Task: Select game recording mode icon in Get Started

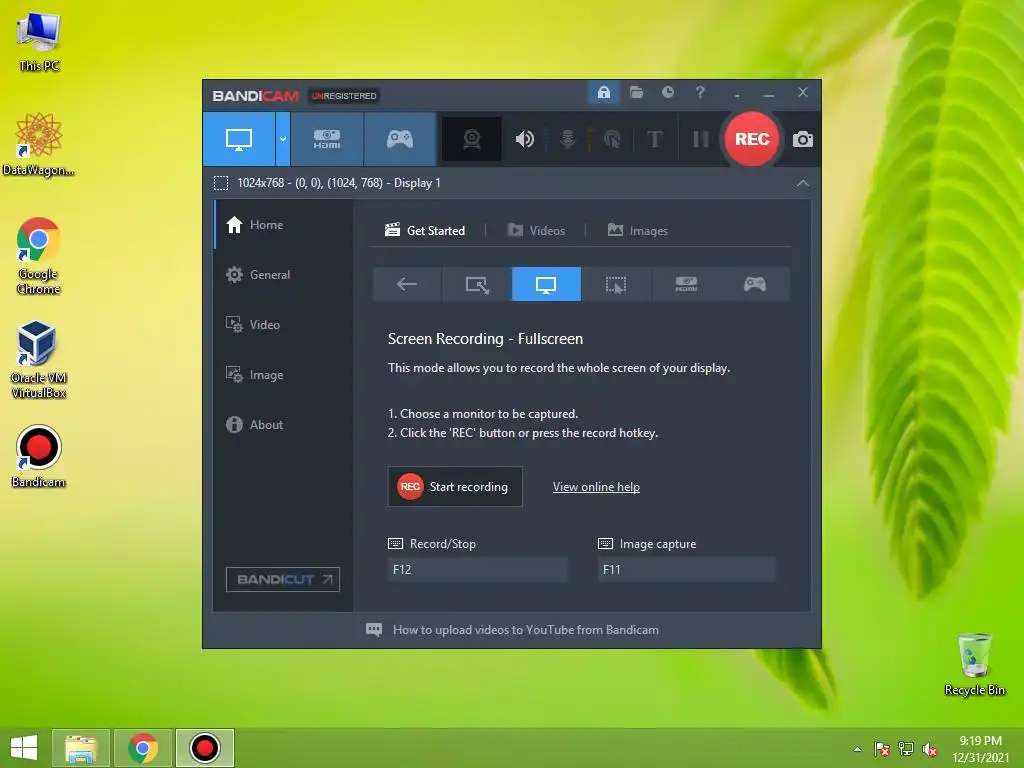Action: (755, 284)
